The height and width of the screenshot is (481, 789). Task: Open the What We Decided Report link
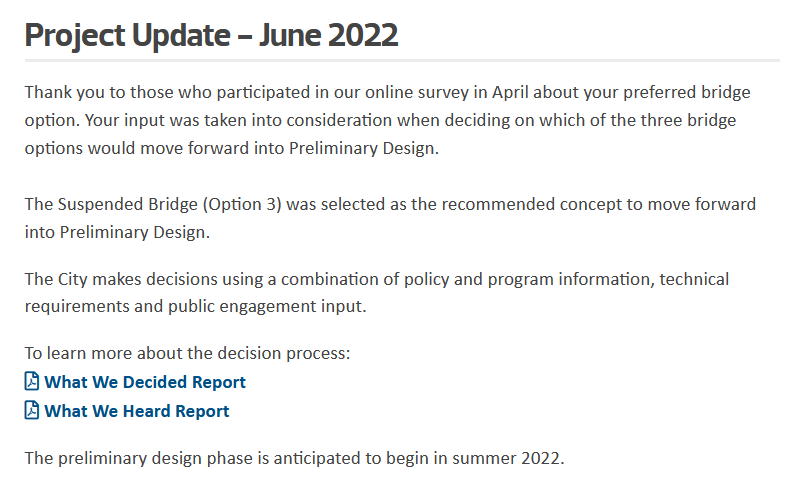click(145, 382)
